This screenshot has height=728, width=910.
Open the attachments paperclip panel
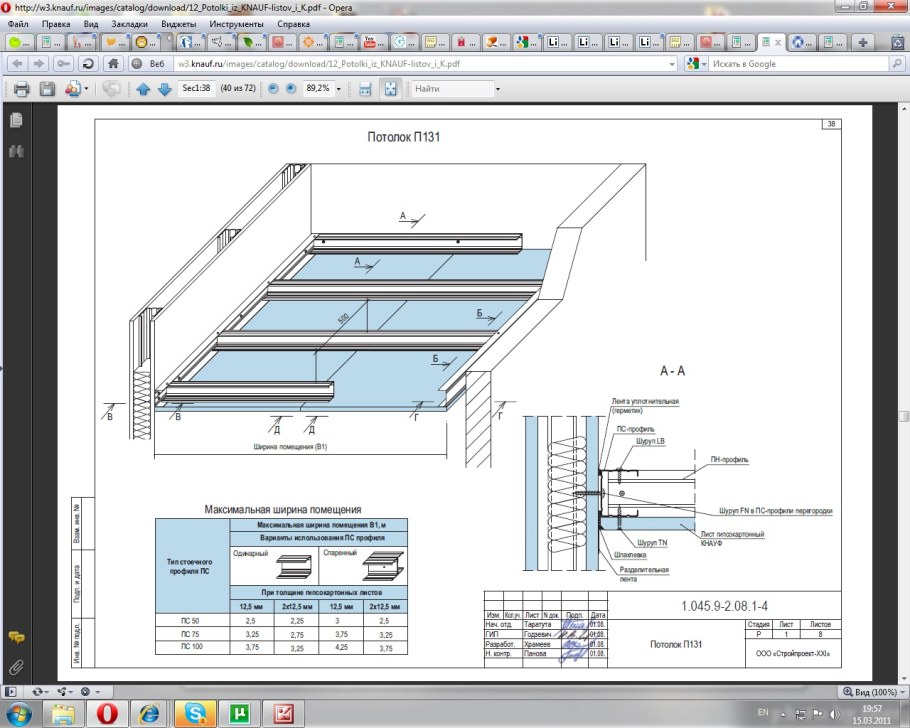click(x=16, y=666)
